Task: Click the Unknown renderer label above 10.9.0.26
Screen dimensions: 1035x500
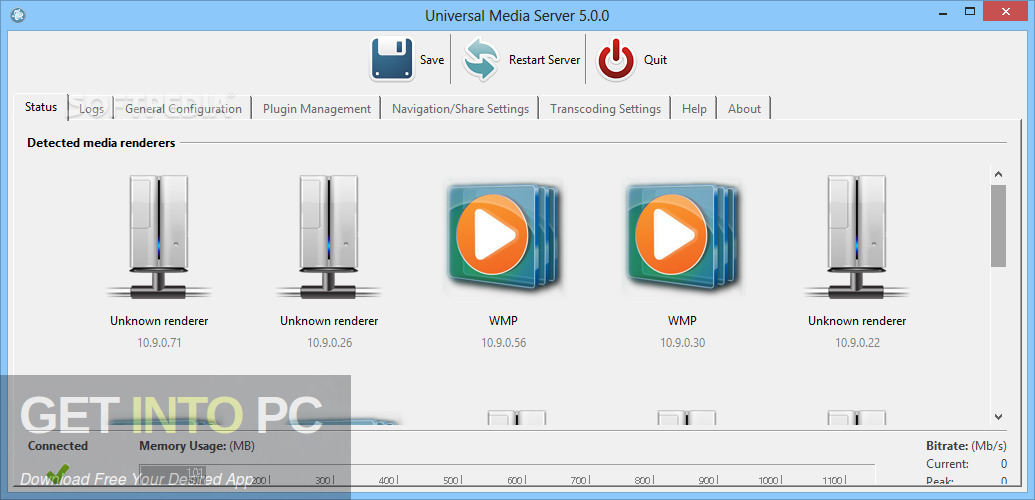Action: (329, 321)
